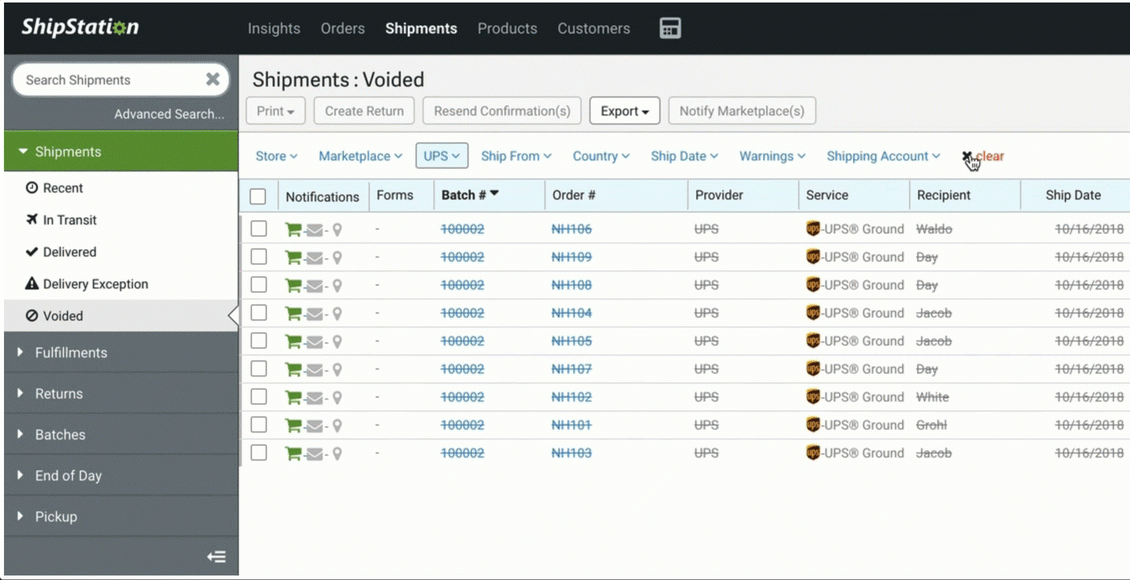Viewport: 1130px width, 580px height.
Task: Open the ShipStation calculator icon
Action: coord(670,28)
